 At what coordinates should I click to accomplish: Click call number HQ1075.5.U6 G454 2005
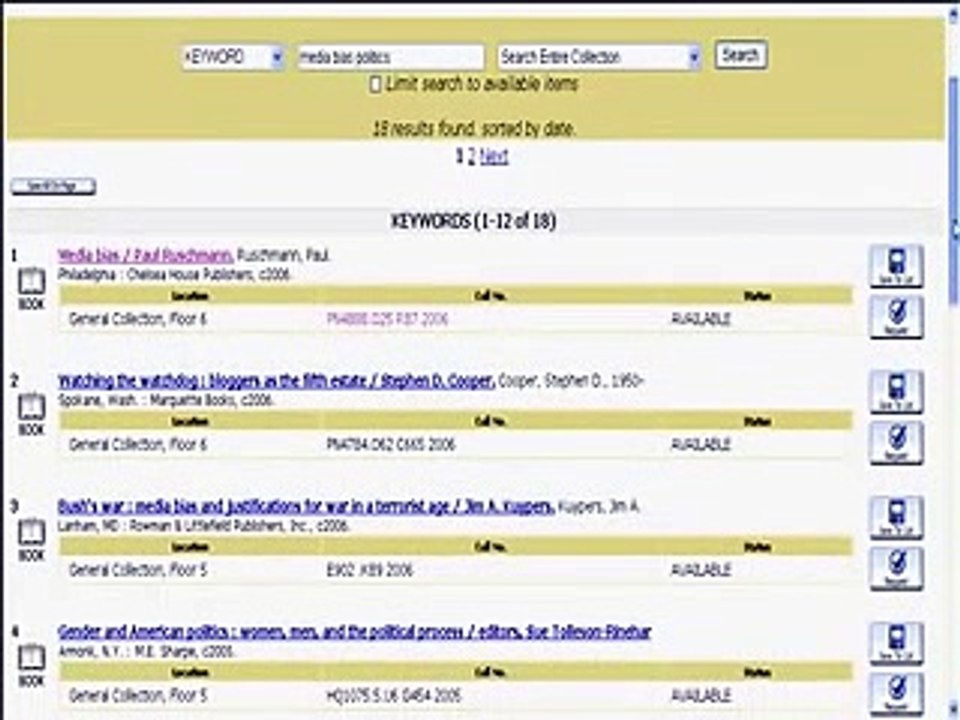(394, 696)
